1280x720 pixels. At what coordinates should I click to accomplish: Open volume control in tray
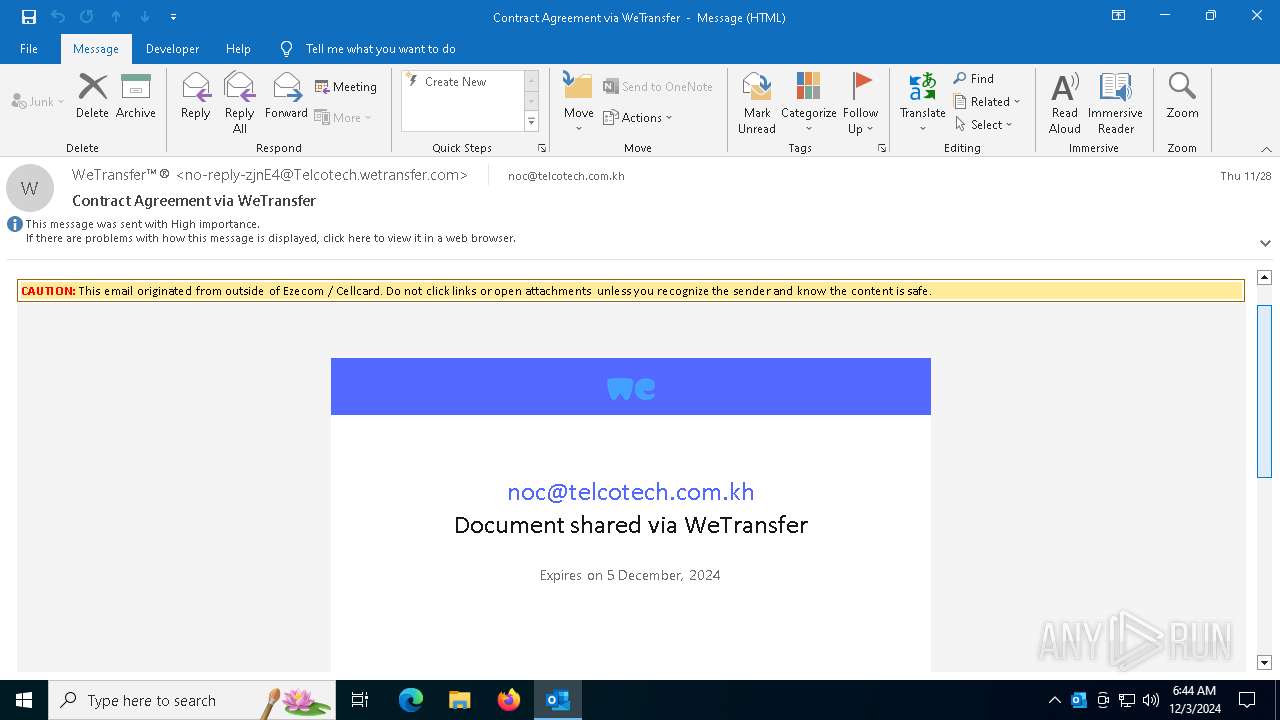1151,700
